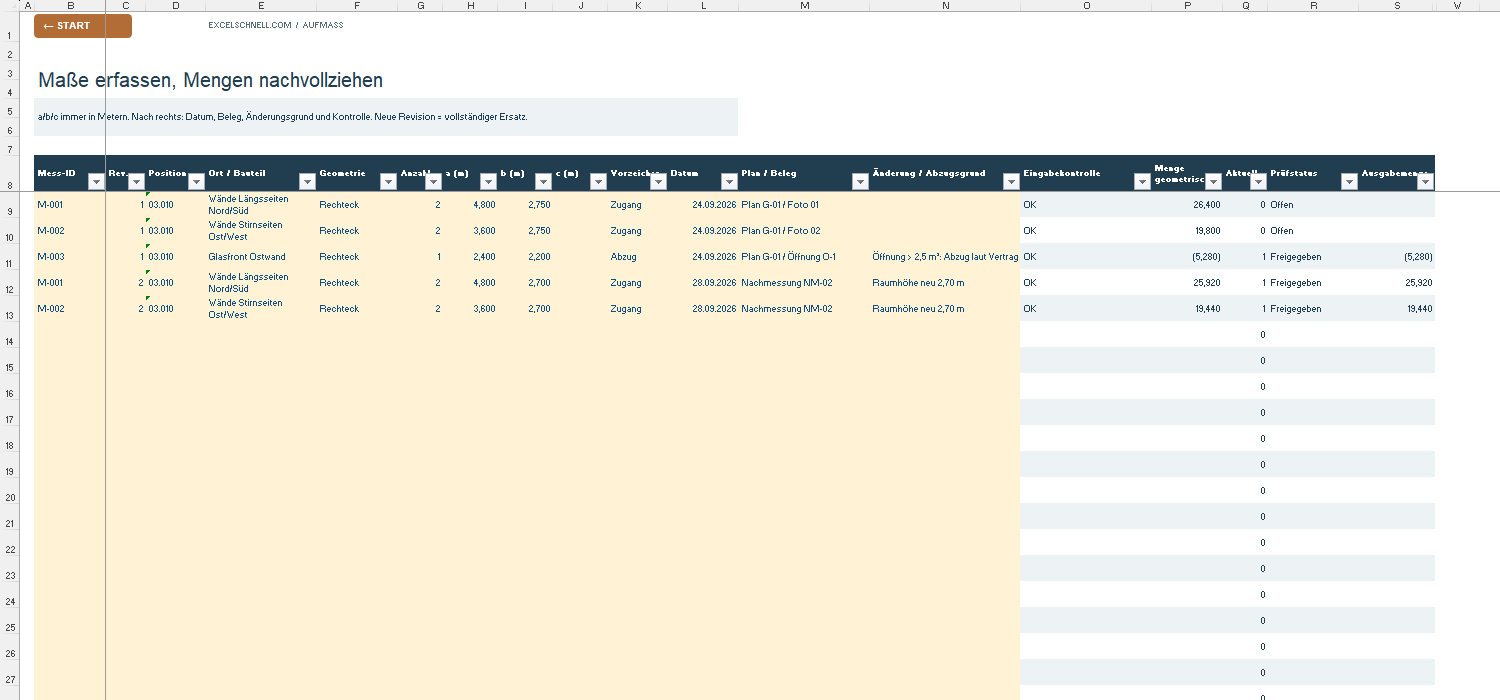
Task: Select the 'Rechteck' Geometrie cell in row 11
Action: coord(357,257)
